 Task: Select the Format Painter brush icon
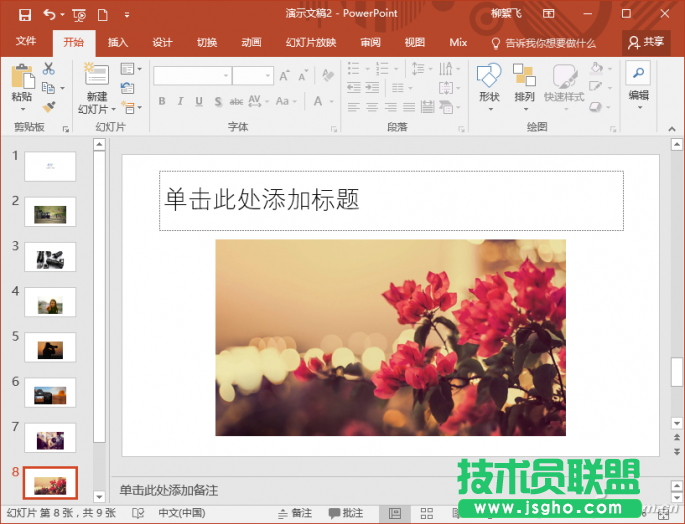48,106
